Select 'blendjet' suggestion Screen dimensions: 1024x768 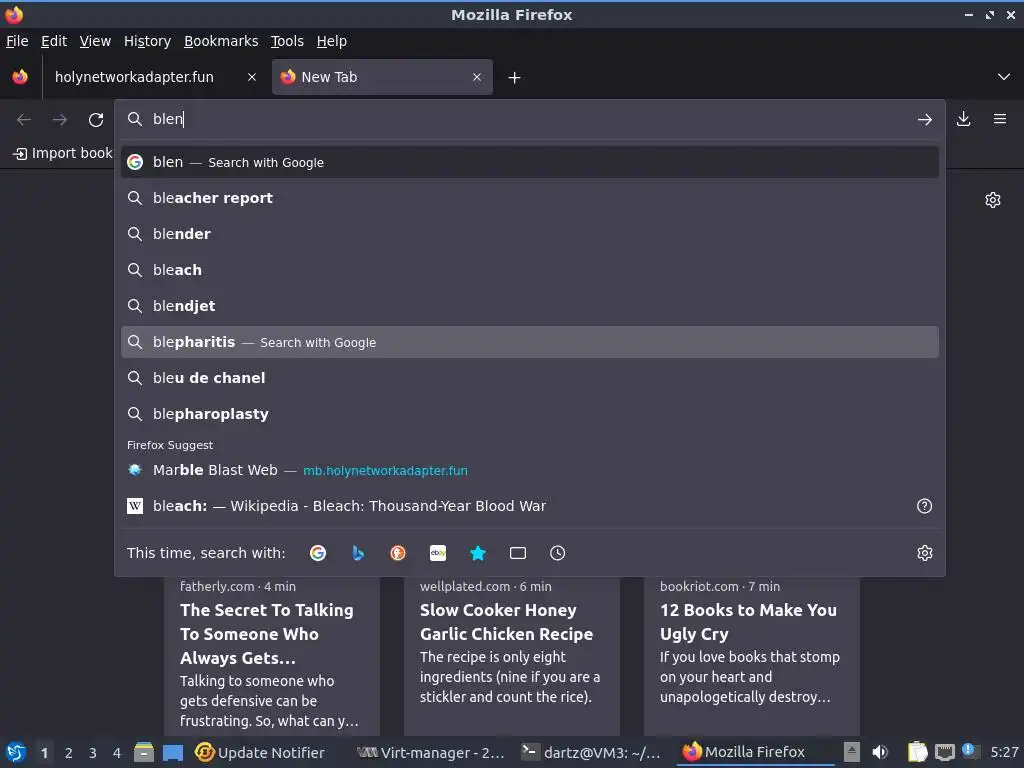[x=530, y=306]
